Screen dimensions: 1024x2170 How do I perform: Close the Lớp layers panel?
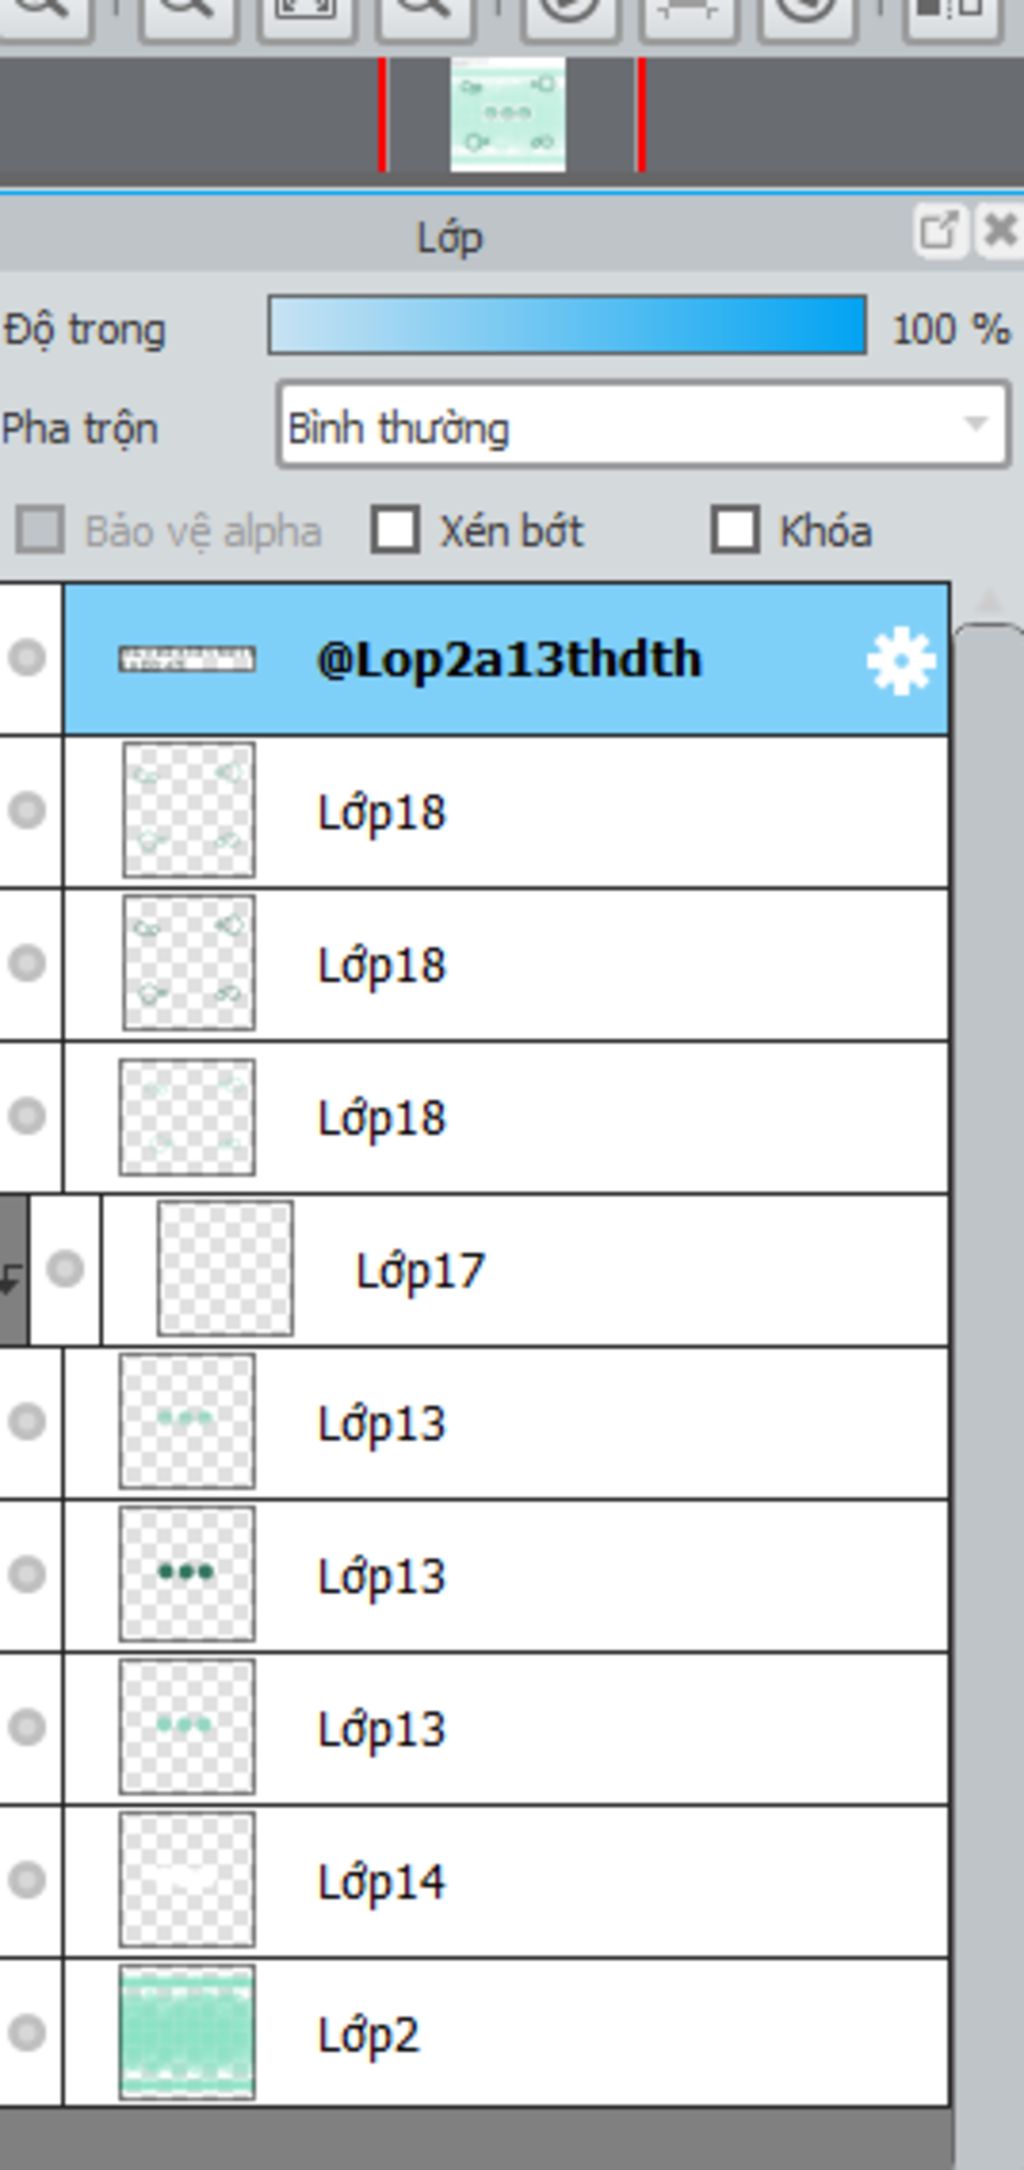[x=998, y=231]
